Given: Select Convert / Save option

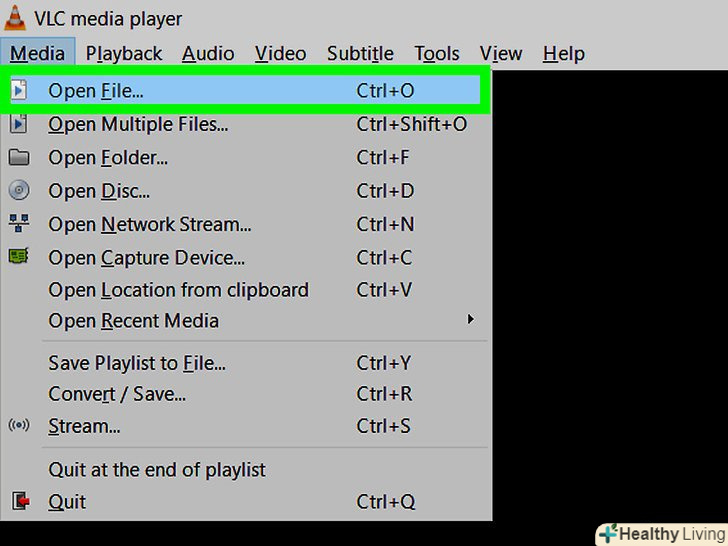Looking at the screenshot, I should [117, 394].
